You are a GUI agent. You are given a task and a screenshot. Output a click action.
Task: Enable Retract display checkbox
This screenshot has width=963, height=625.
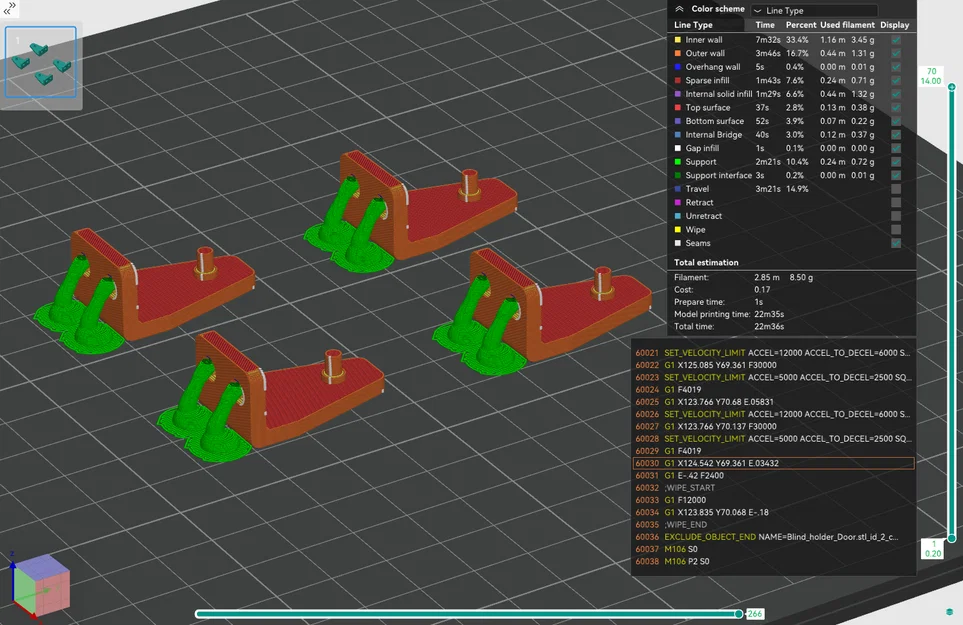coord(896,203)
